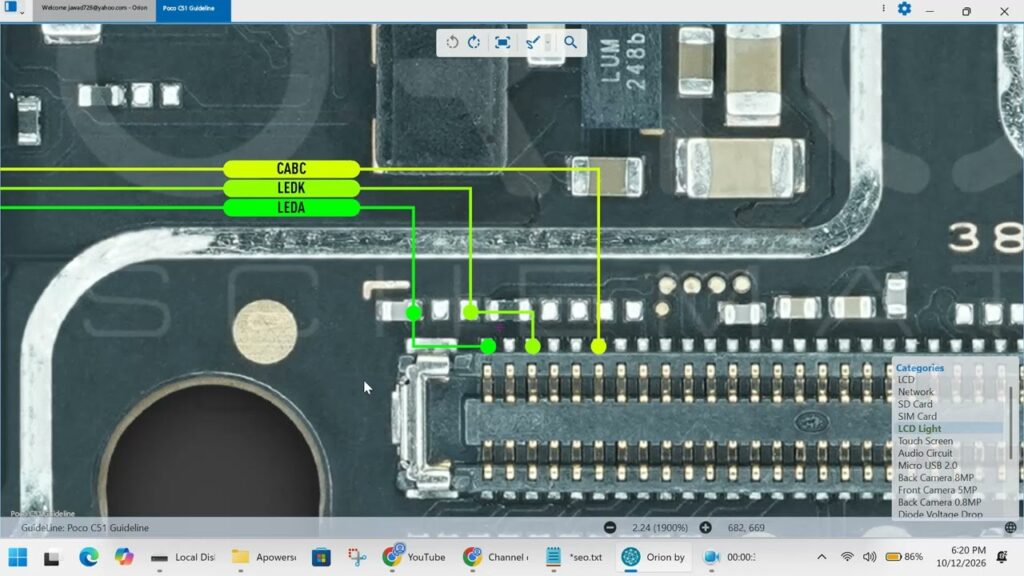Open the Orion settings gear
The width and height of the screenshot is (1024, 576).
[904, 9]
